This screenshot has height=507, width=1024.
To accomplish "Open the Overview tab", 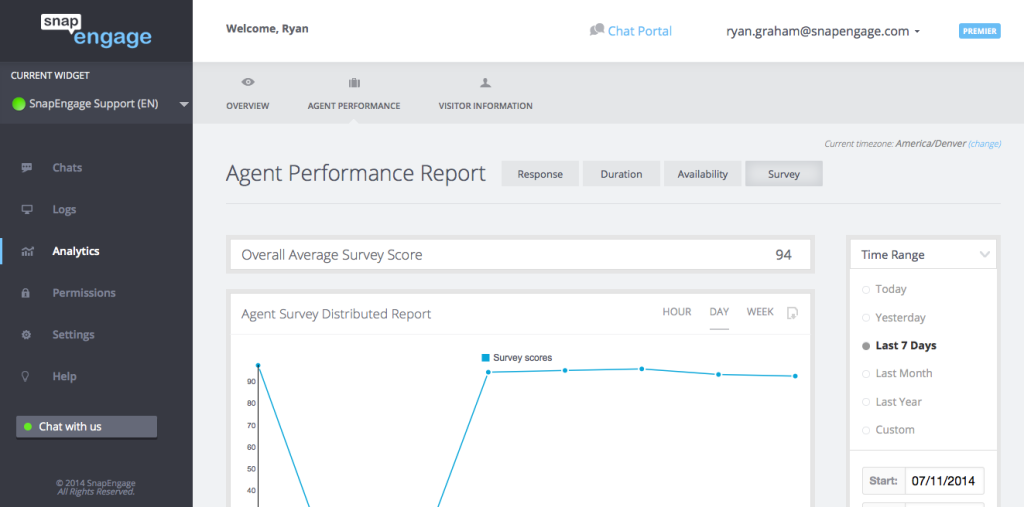I will click(248, 94).
